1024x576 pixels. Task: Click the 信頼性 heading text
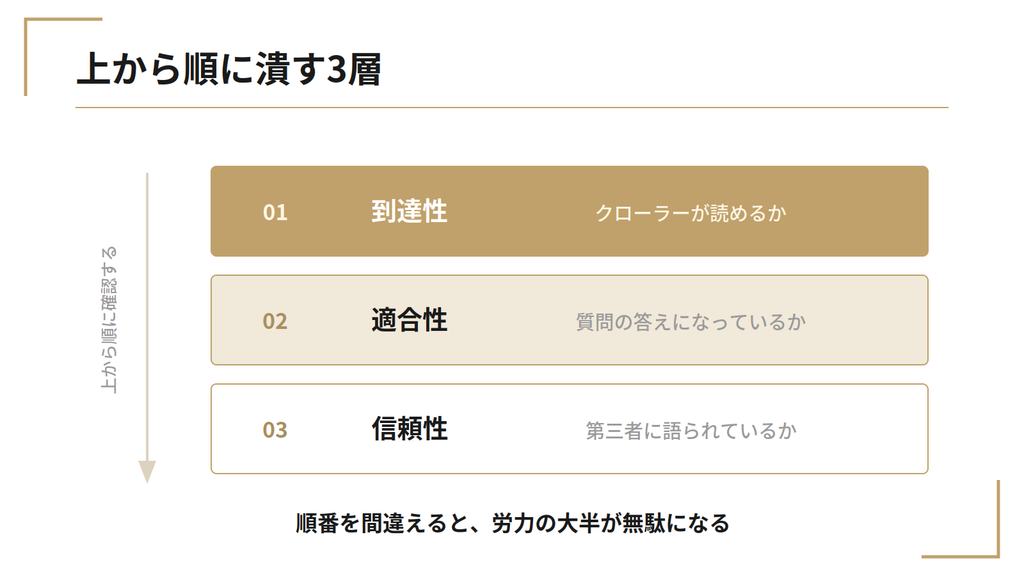point(409,429)
